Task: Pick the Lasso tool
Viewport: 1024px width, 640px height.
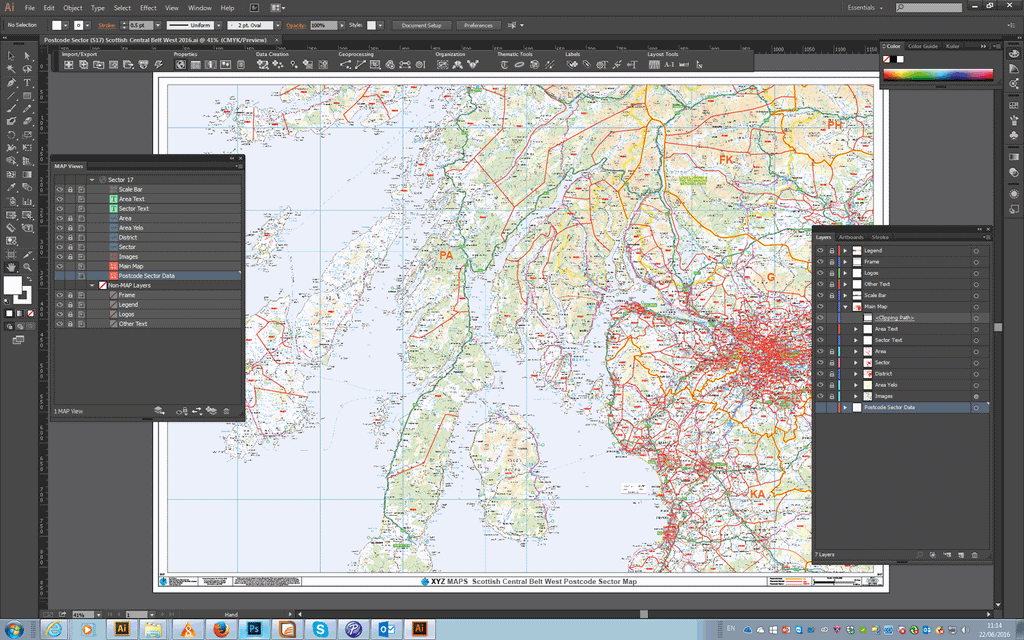Action: (x=27, y=69)
